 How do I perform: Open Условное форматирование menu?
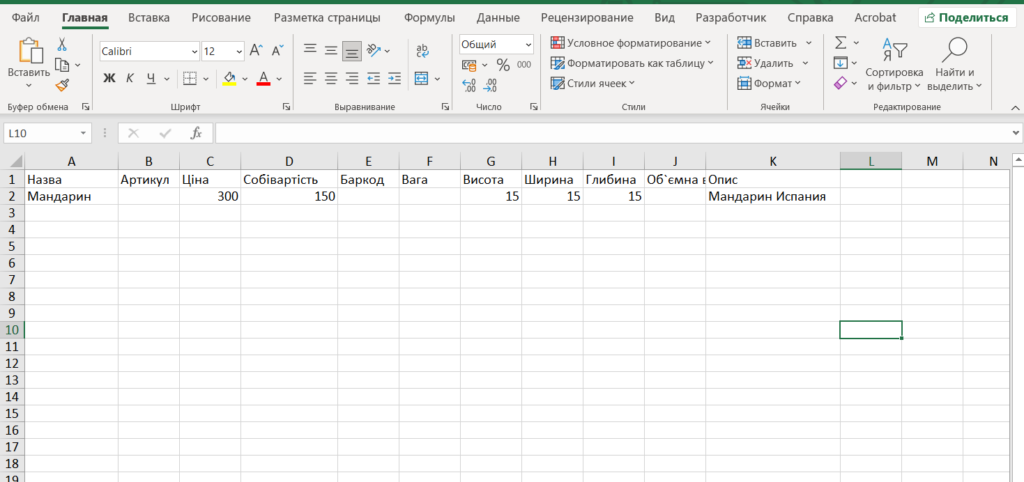click(631, 43)
